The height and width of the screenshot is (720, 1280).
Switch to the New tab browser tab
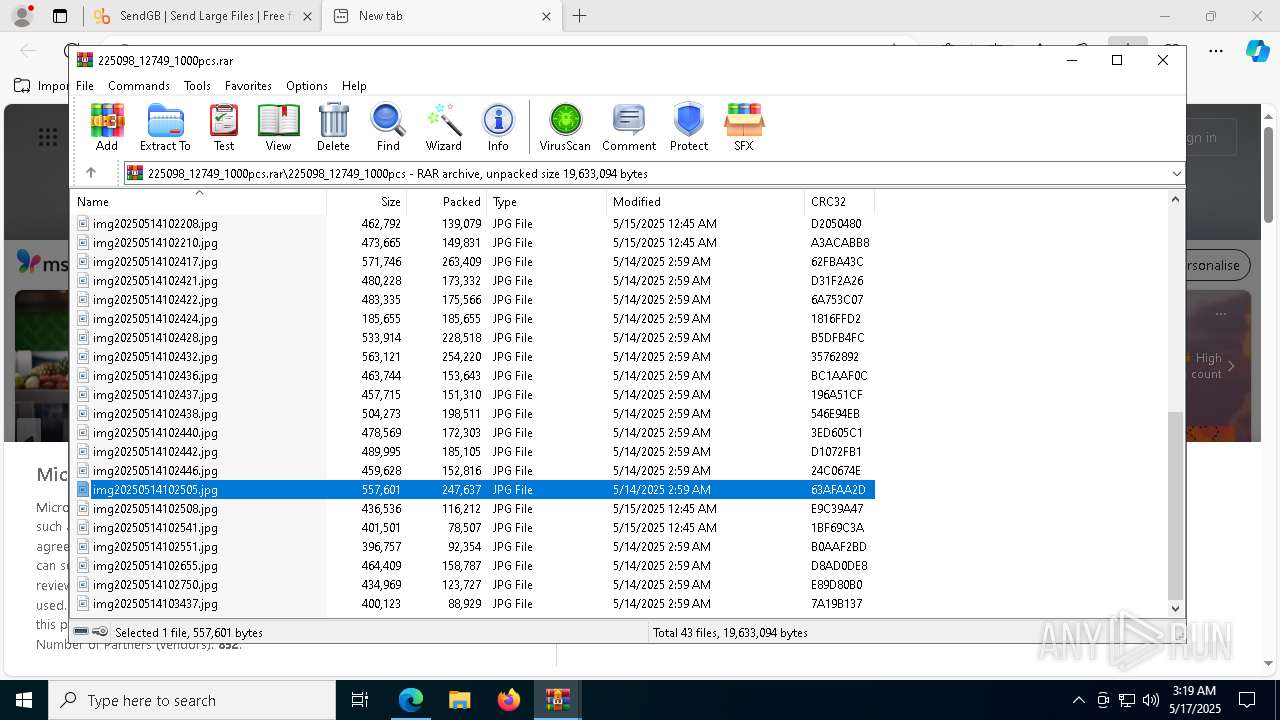pyautogui.click(x=443, y=16)
